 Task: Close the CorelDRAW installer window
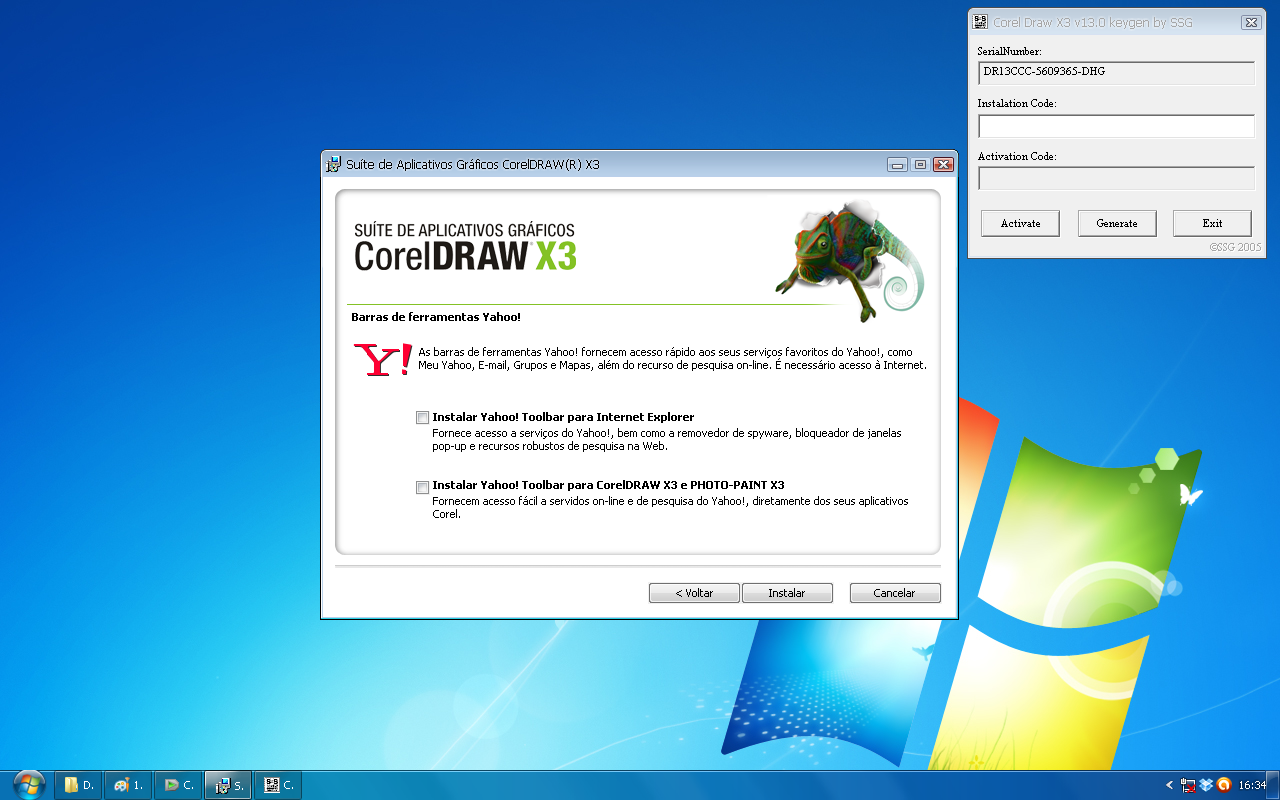(942, 165)
